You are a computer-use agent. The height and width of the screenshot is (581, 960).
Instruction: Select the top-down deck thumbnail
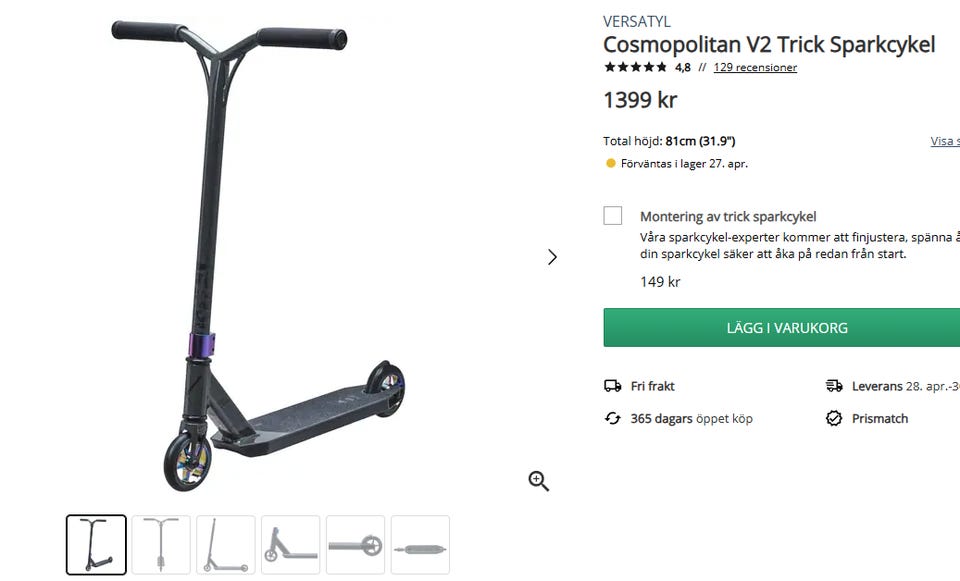click(x=421, y=545)
